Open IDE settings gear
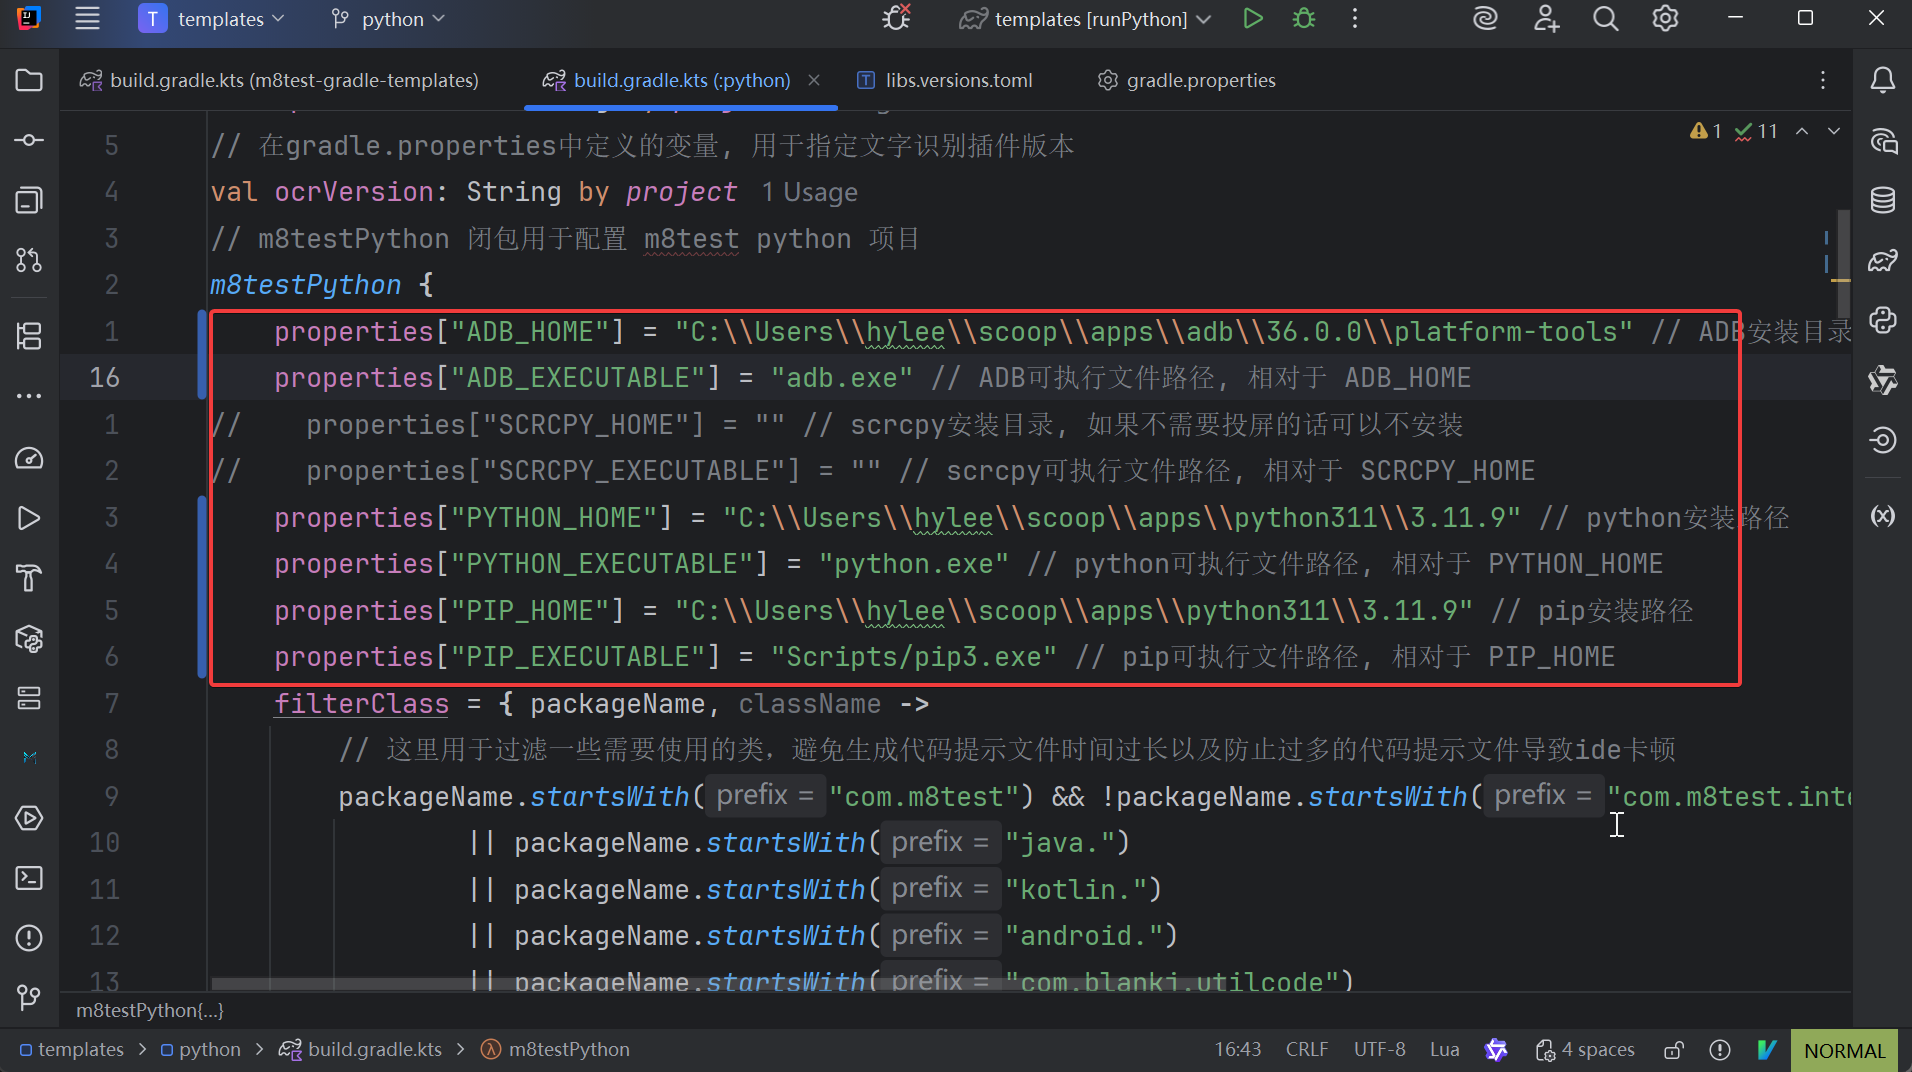 [x=1665, y=19]
